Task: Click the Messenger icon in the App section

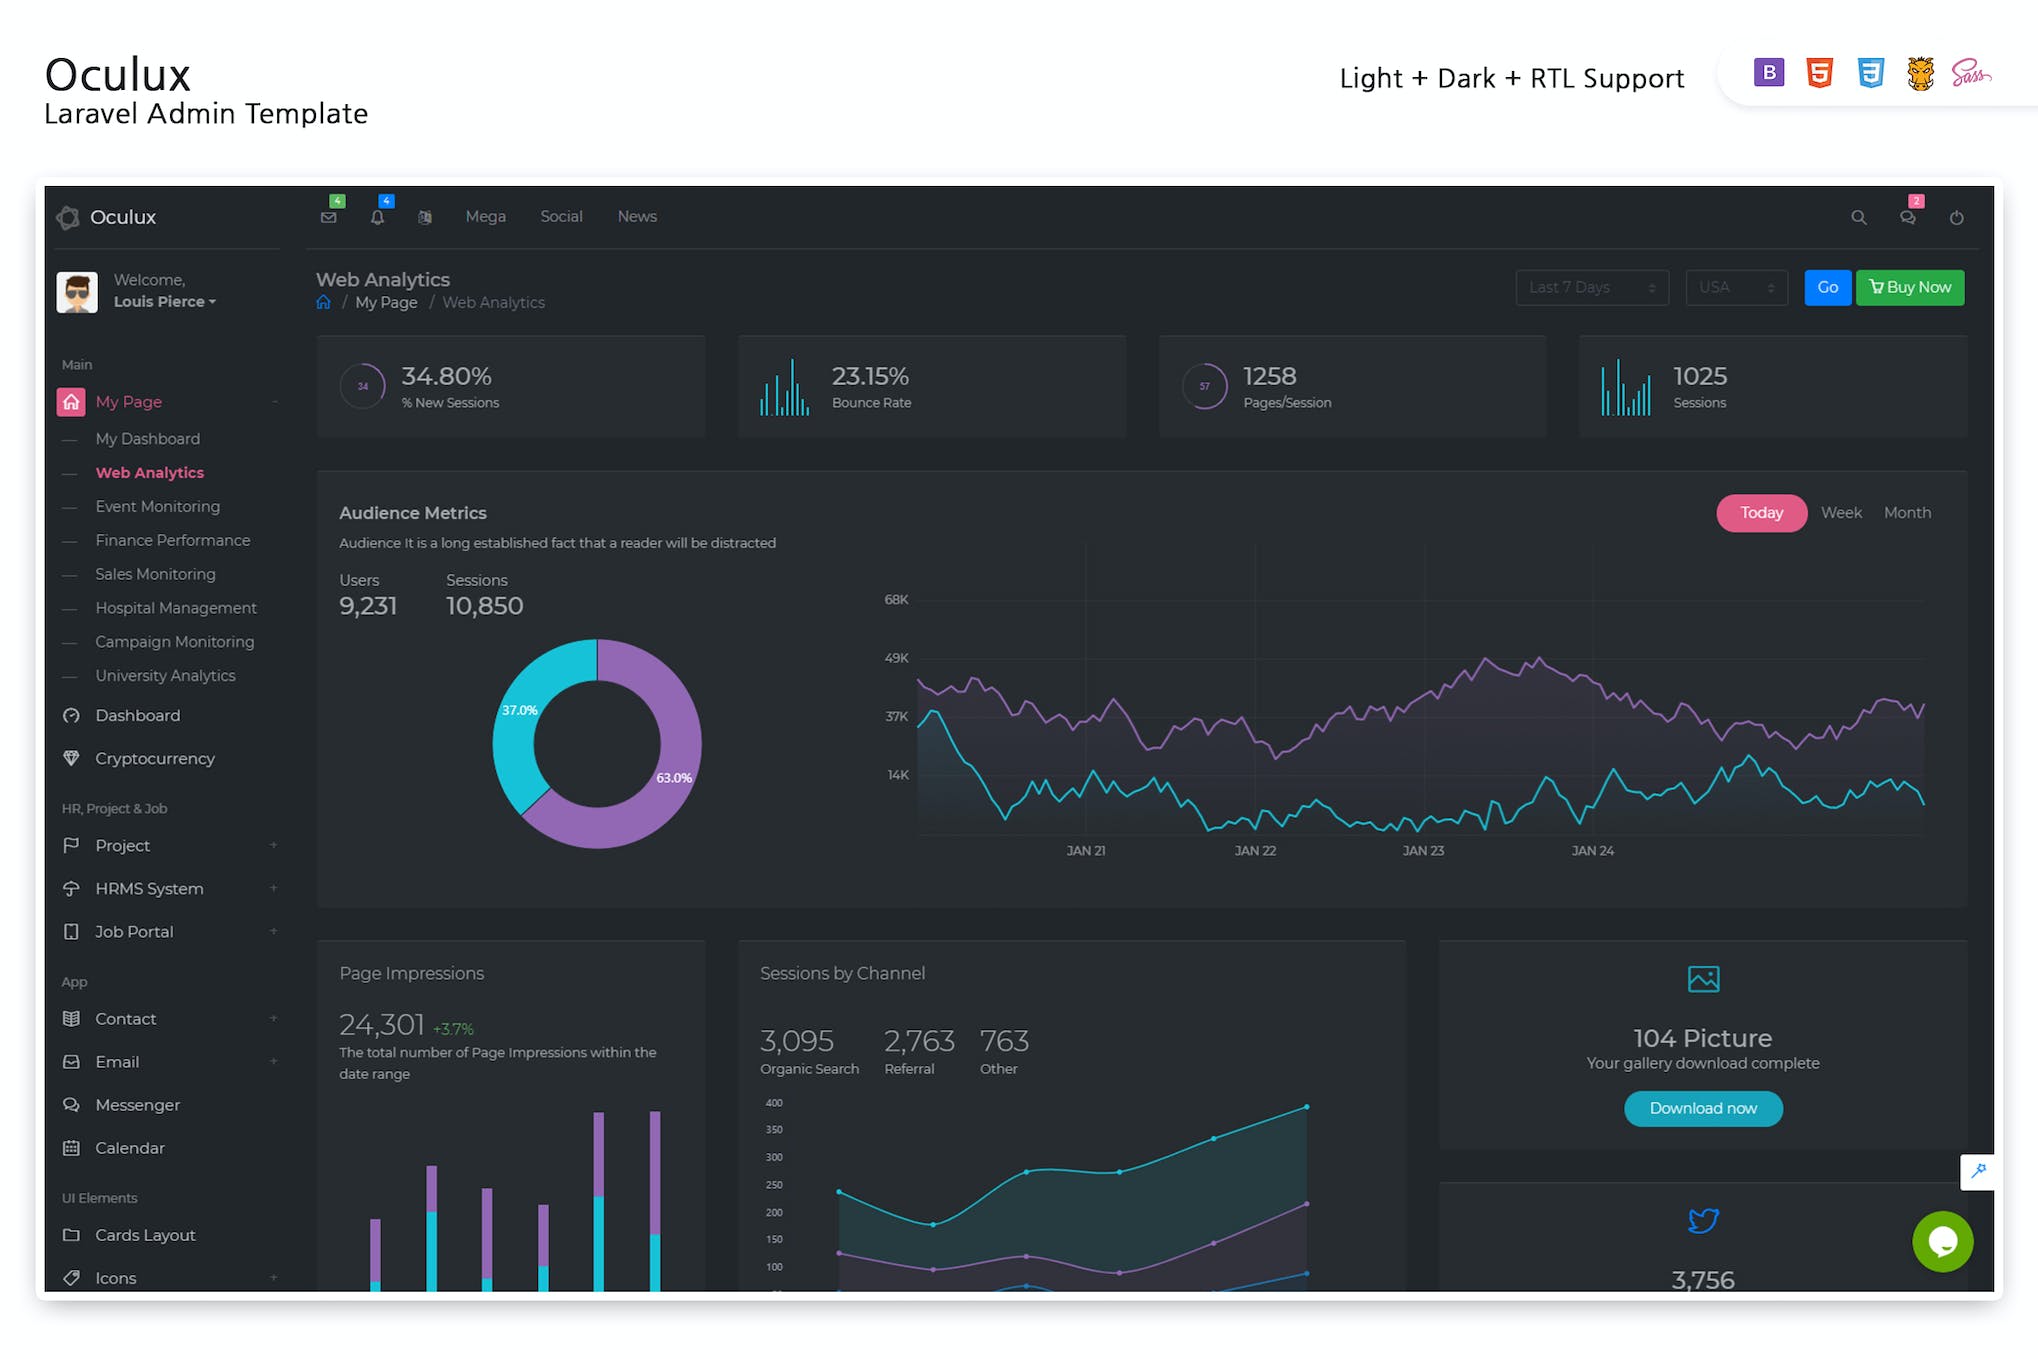Action: (71, 1105)
